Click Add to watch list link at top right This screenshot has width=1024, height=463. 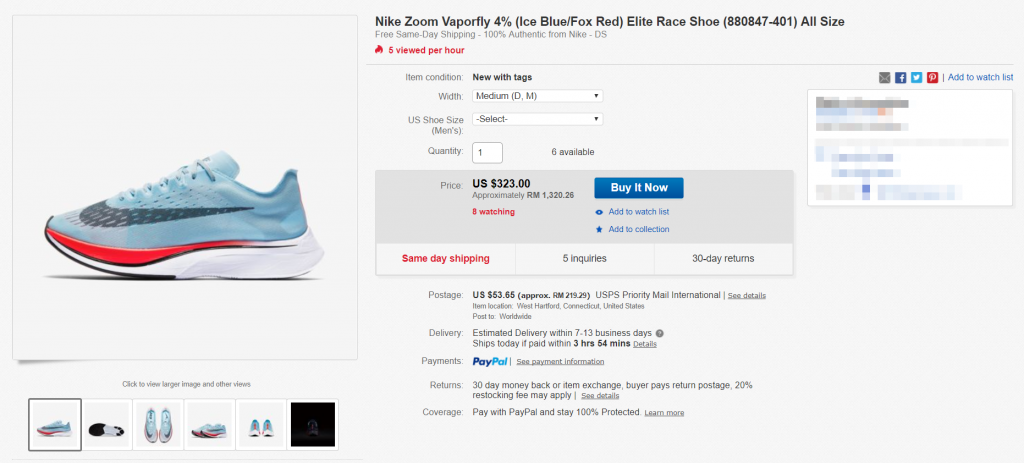tap(980, 77)
